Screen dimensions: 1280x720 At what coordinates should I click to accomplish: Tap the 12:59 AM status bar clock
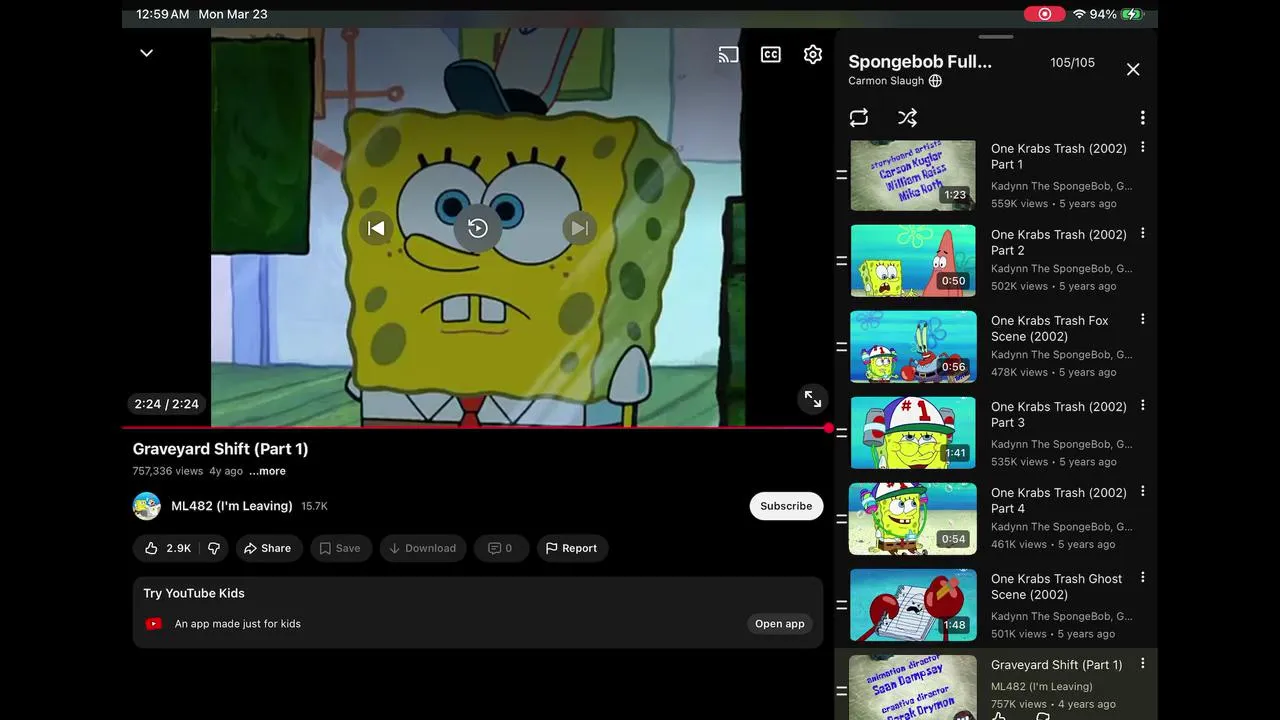pos(162,14)
